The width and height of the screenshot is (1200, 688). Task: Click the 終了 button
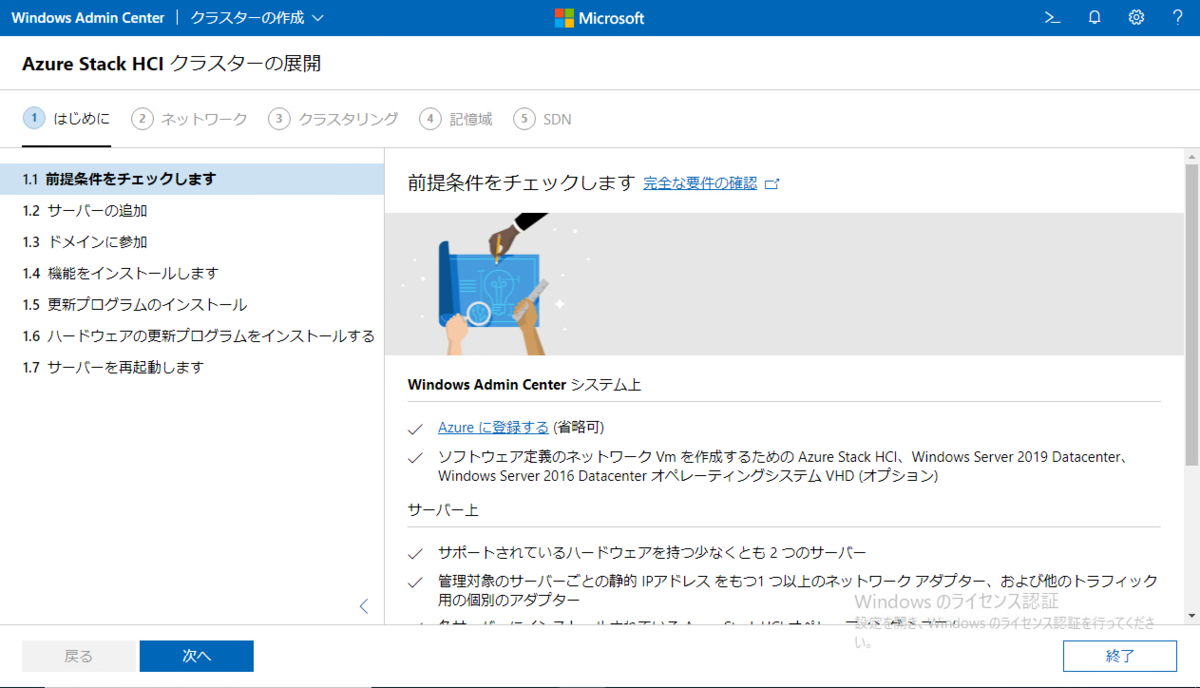point(1120,656)
